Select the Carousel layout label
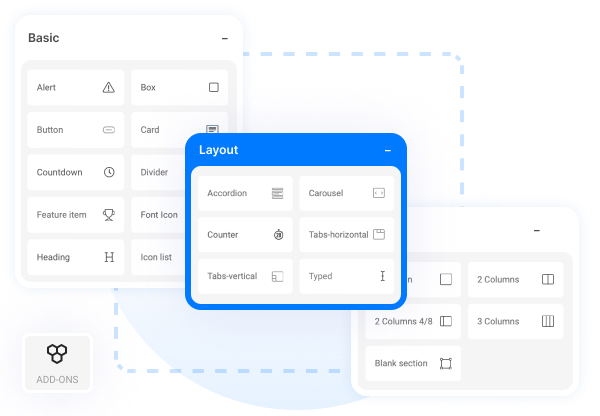The width and height of the screenshot is (600, 416). 326,193
